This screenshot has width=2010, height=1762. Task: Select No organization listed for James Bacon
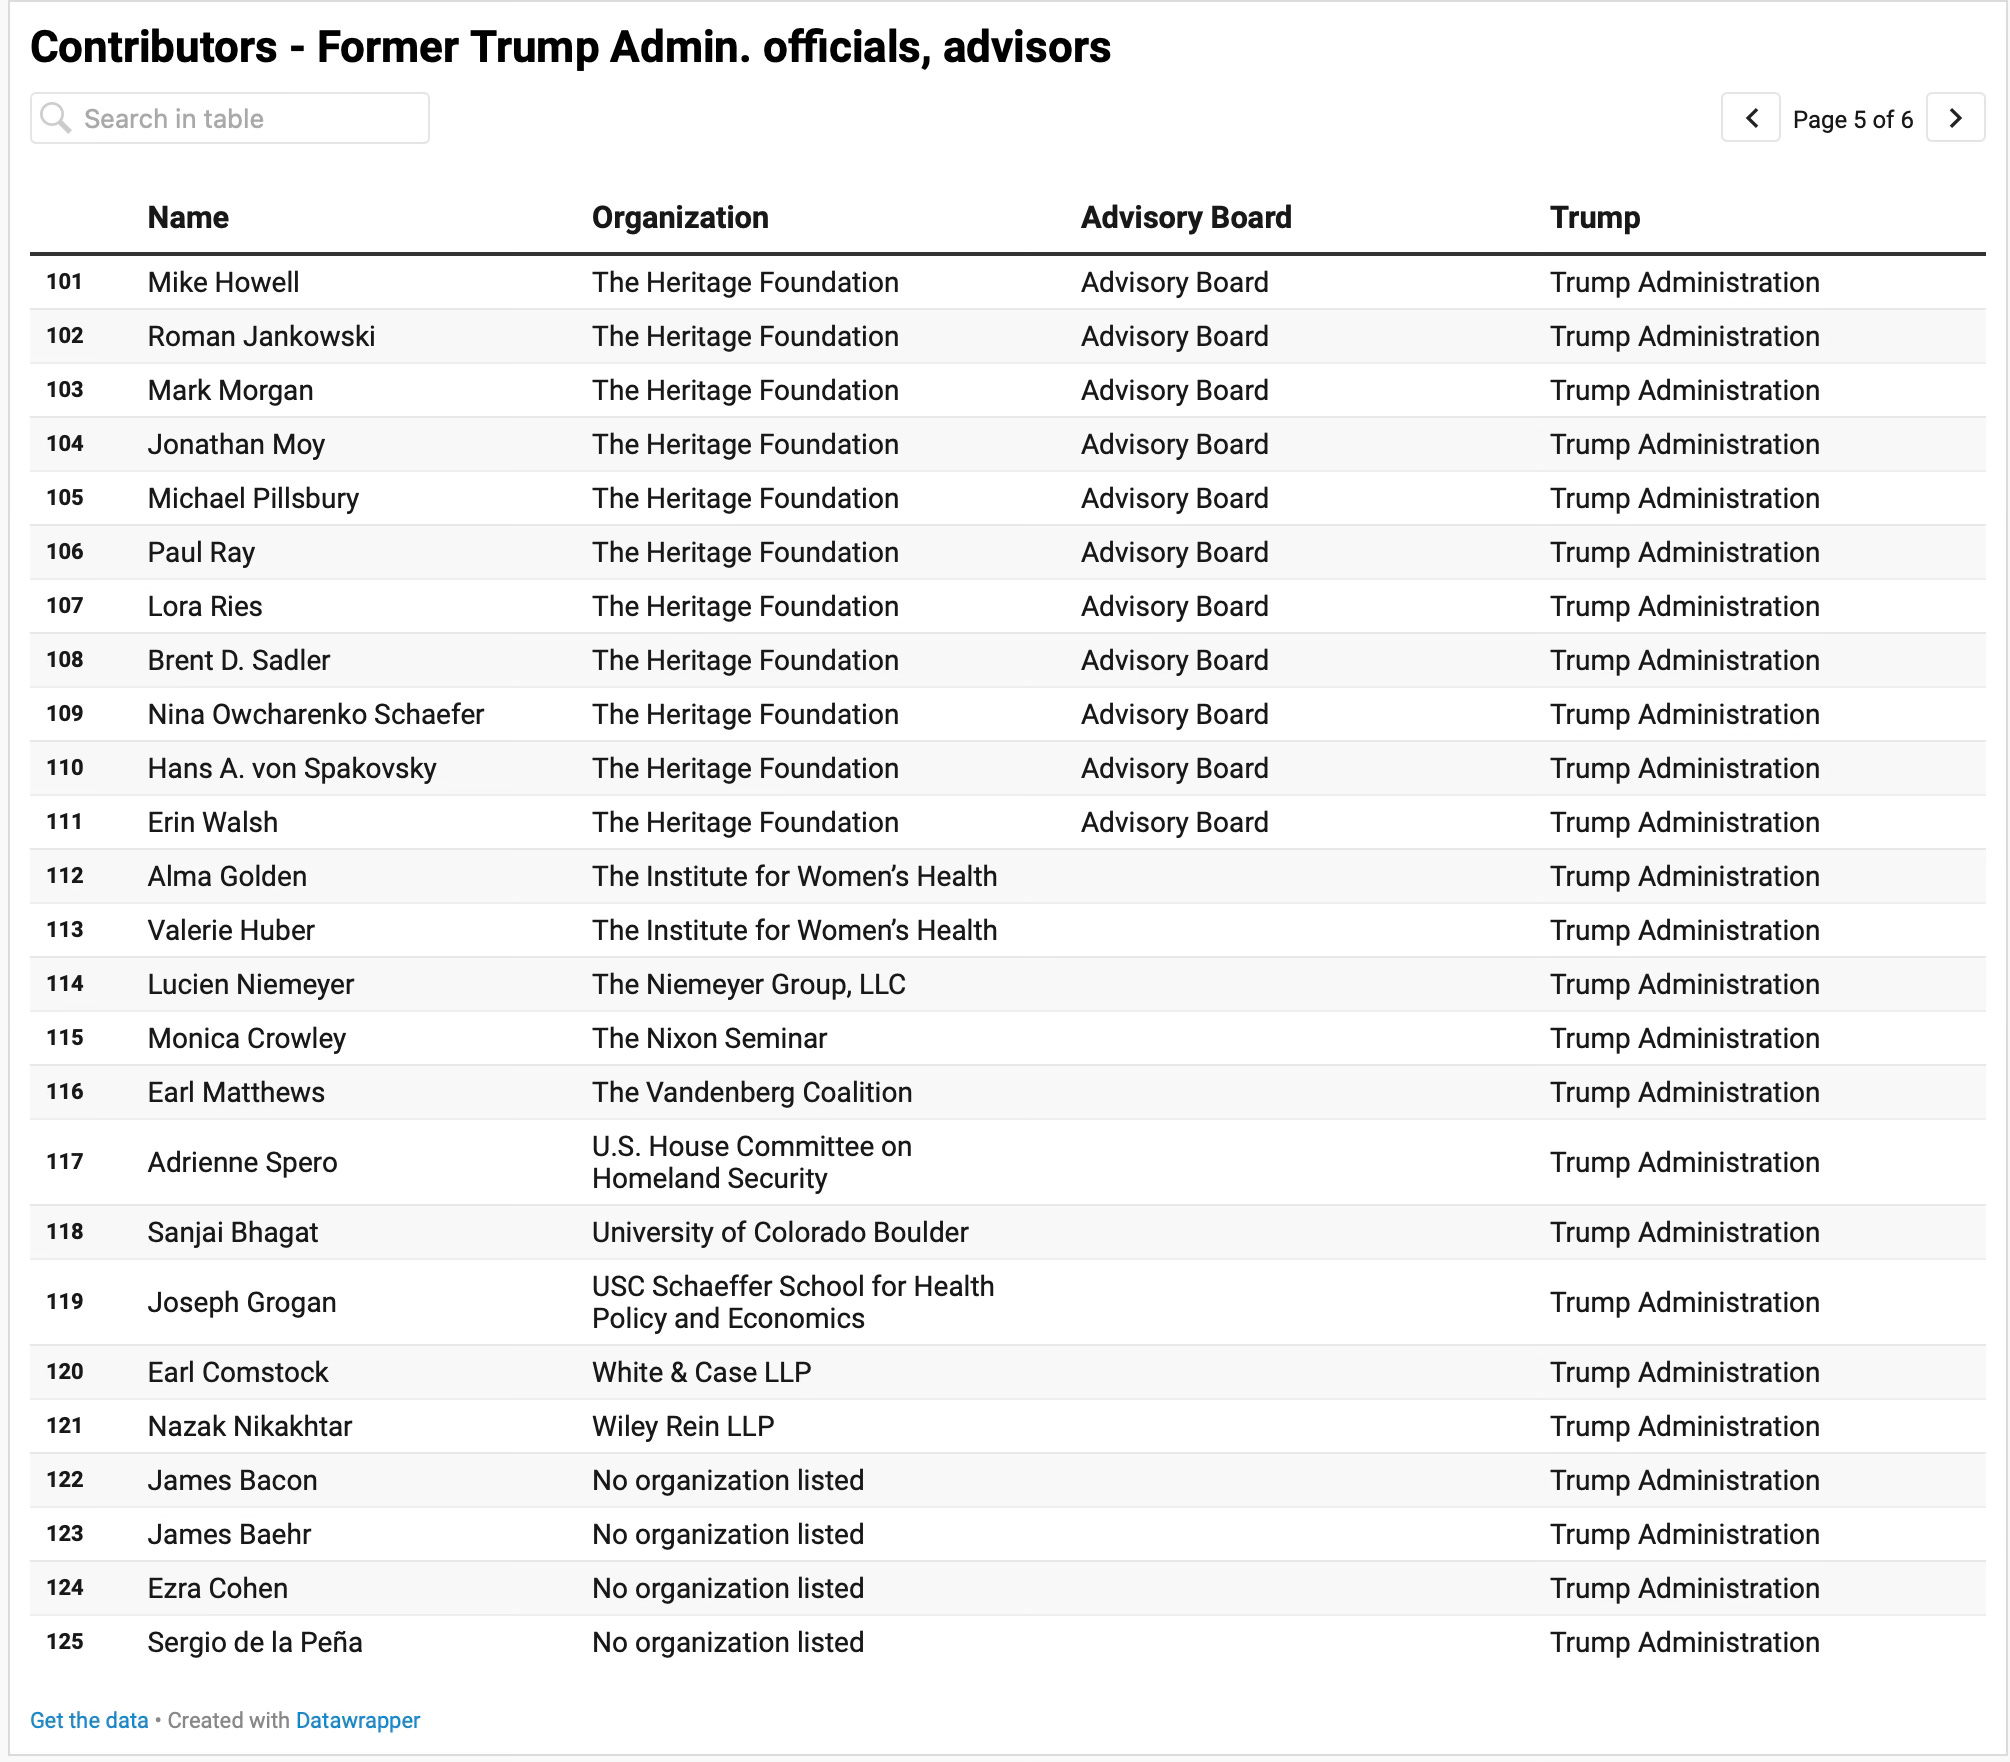pyautogui.click(x=728, y=1480)
